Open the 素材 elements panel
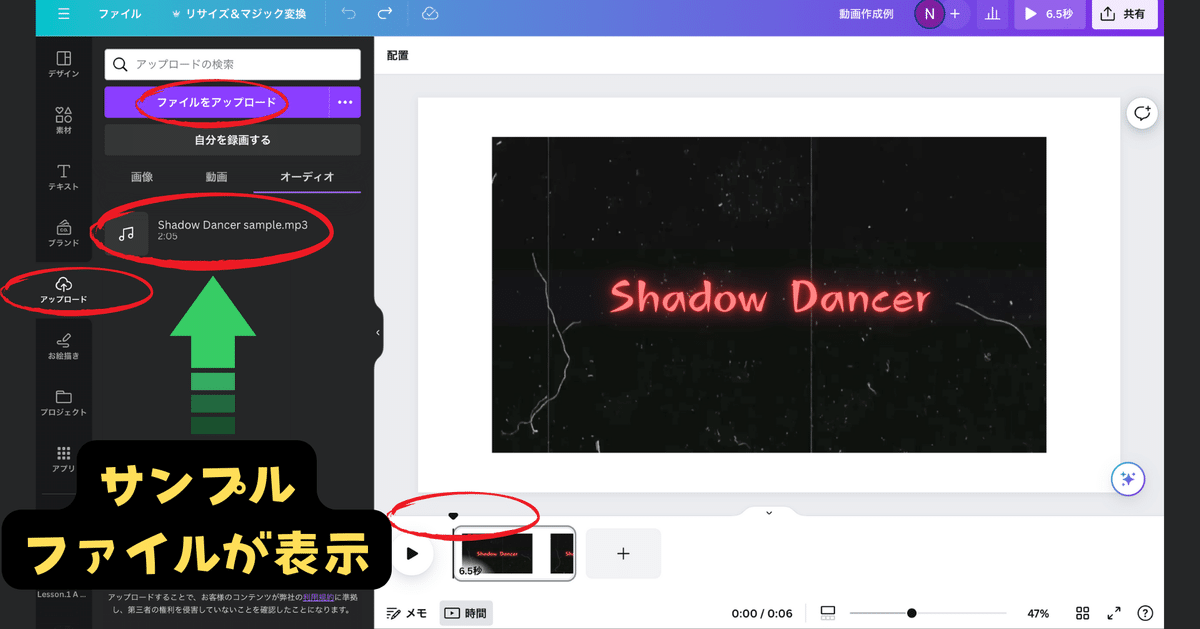Viewport: 1200px width, 629px height. (64, 121)
